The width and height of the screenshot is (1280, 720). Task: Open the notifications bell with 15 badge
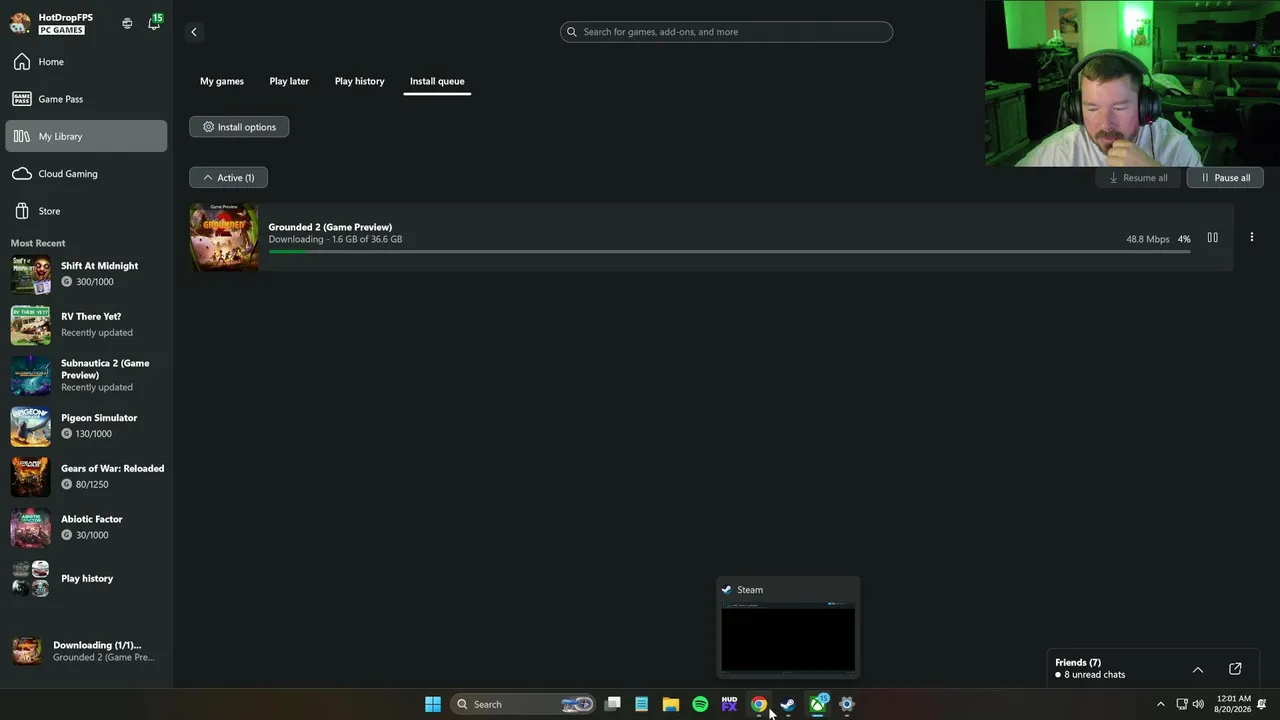coord(154,22)
